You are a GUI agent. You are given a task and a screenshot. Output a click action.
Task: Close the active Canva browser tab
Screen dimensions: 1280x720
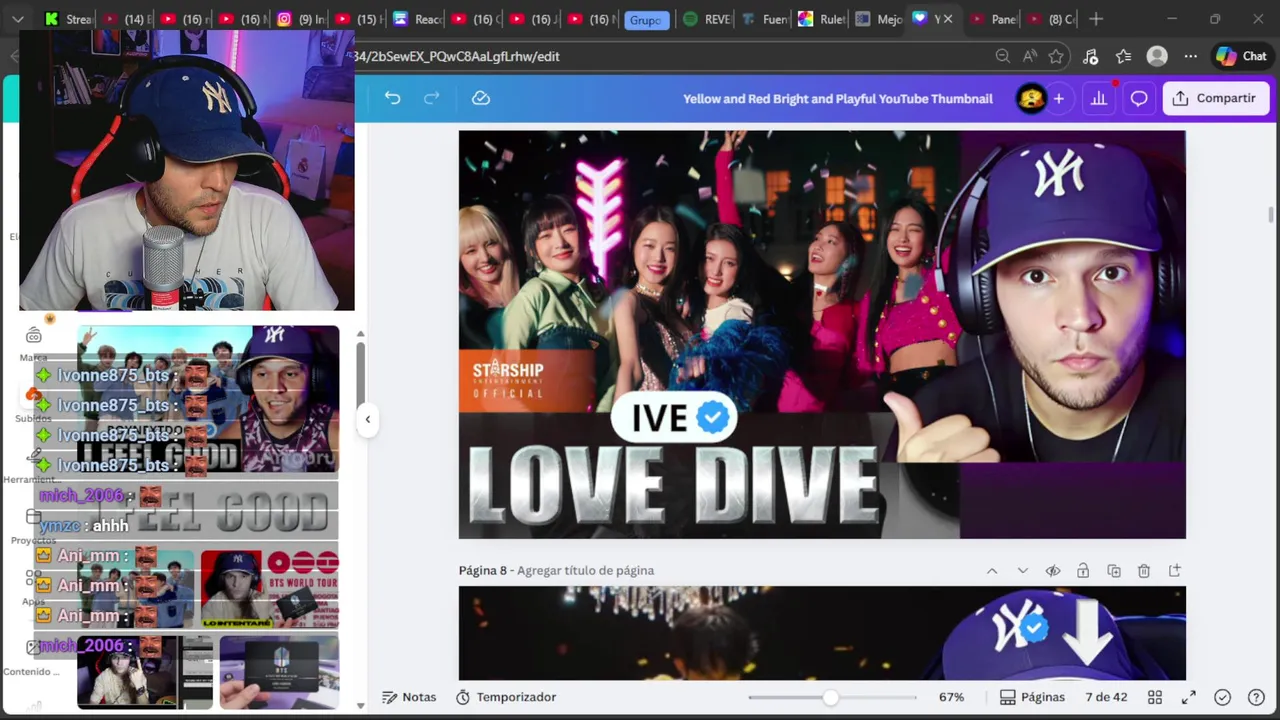tap(948, 19)
